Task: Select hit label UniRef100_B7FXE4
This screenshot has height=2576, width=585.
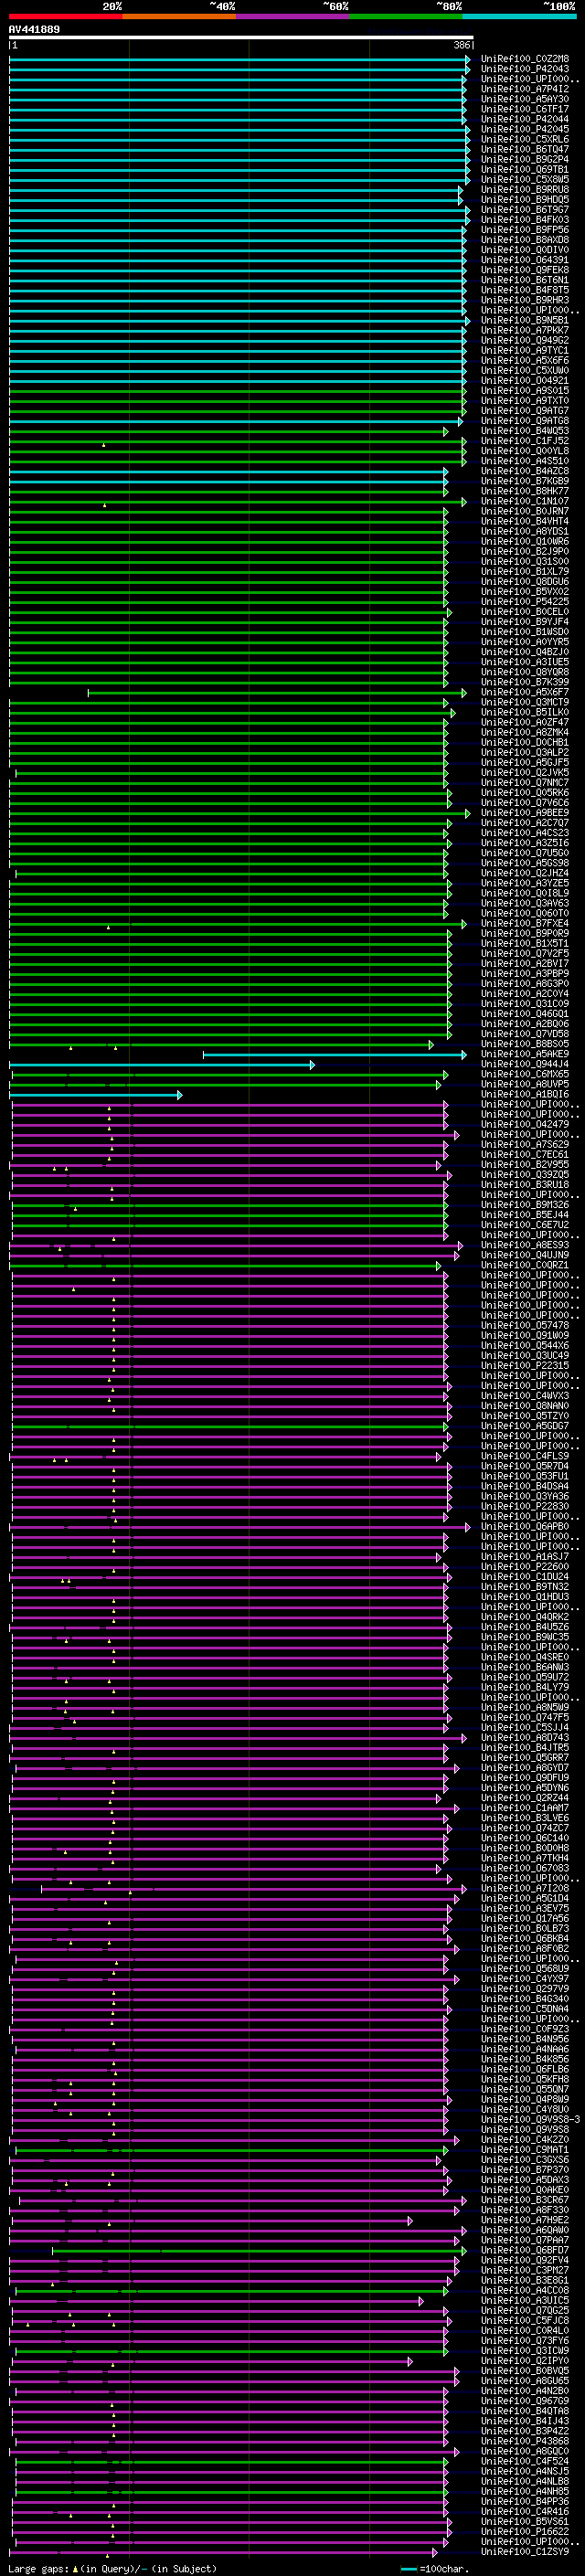Action: click(525, 923)
